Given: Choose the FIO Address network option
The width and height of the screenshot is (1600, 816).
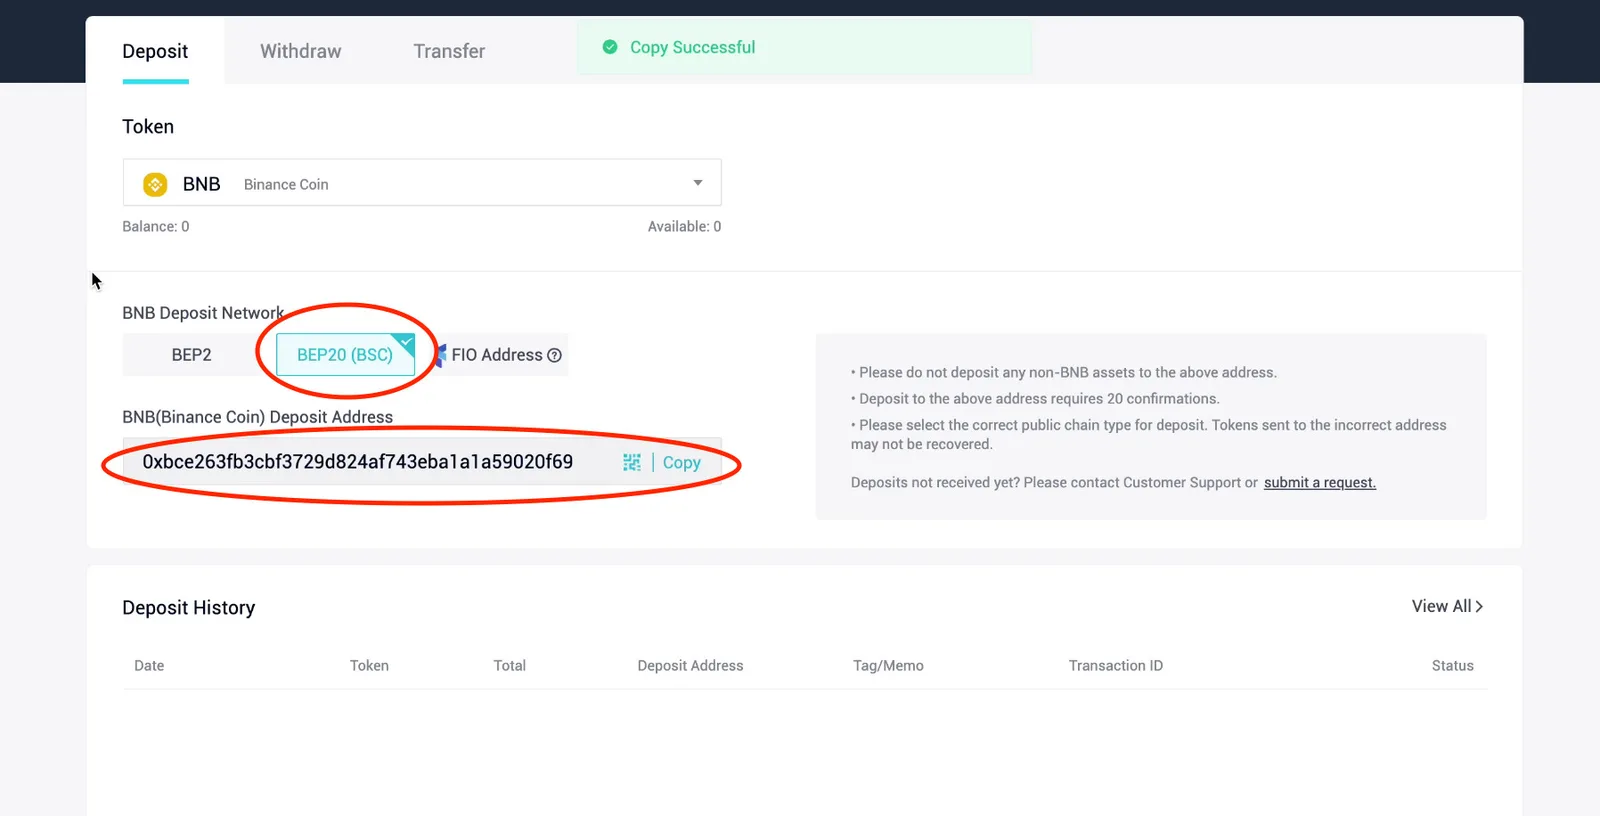Looking at the screenshot, I should click(x=499, y=355).
